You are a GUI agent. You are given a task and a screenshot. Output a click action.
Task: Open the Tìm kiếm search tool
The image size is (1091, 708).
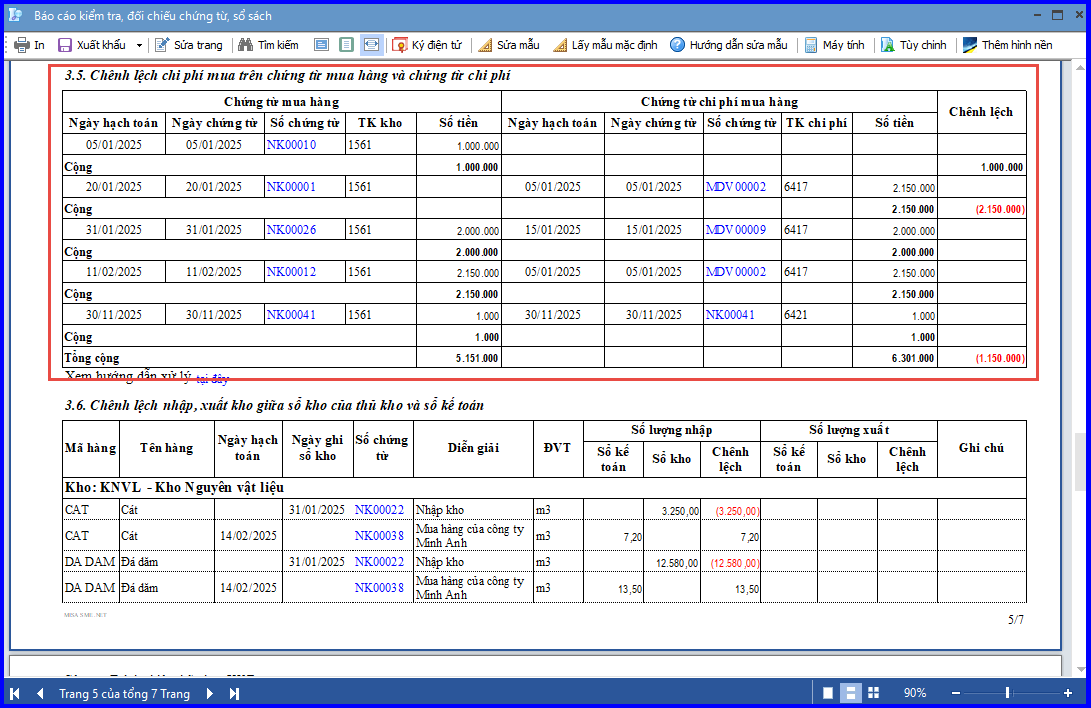[269, 45]
